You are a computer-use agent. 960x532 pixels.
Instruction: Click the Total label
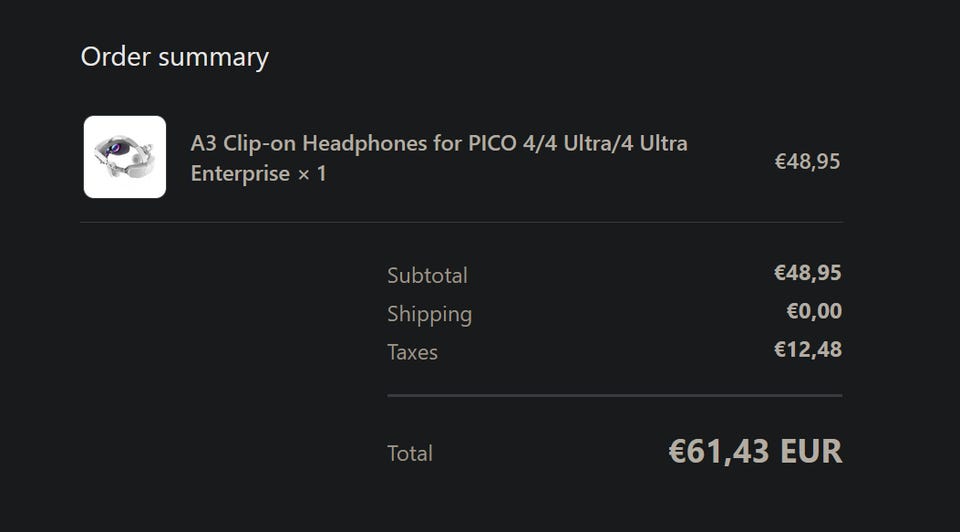[x=410, y=453]
